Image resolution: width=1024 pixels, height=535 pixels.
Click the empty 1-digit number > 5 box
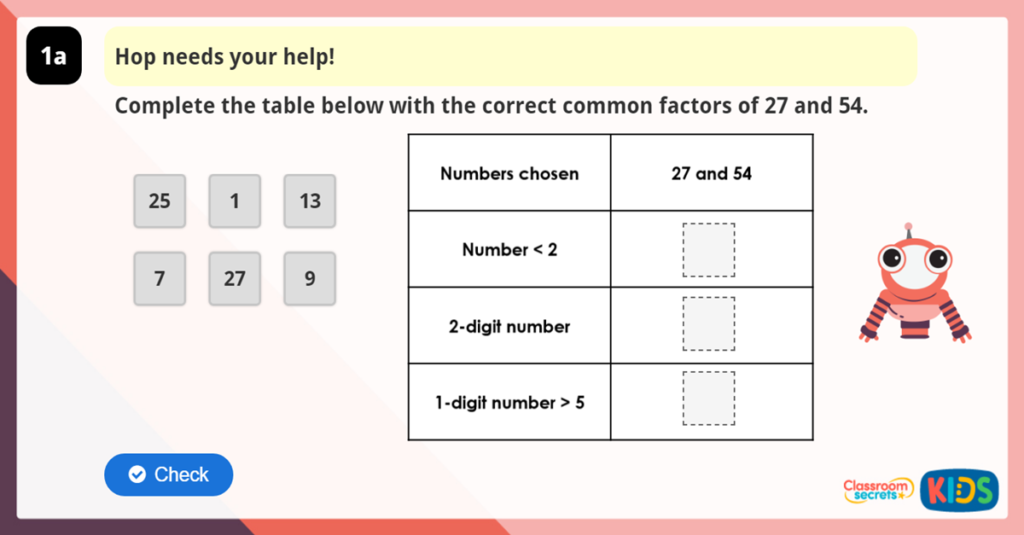[x=709, y=398]
